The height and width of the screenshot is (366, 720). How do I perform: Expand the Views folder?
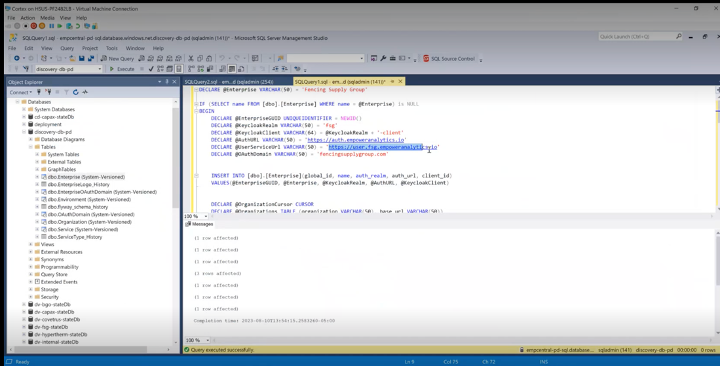pos(31,244)
